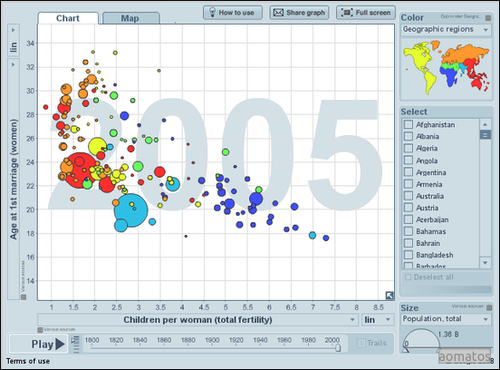Check the Afghanistan checkbox

[408, 124]
